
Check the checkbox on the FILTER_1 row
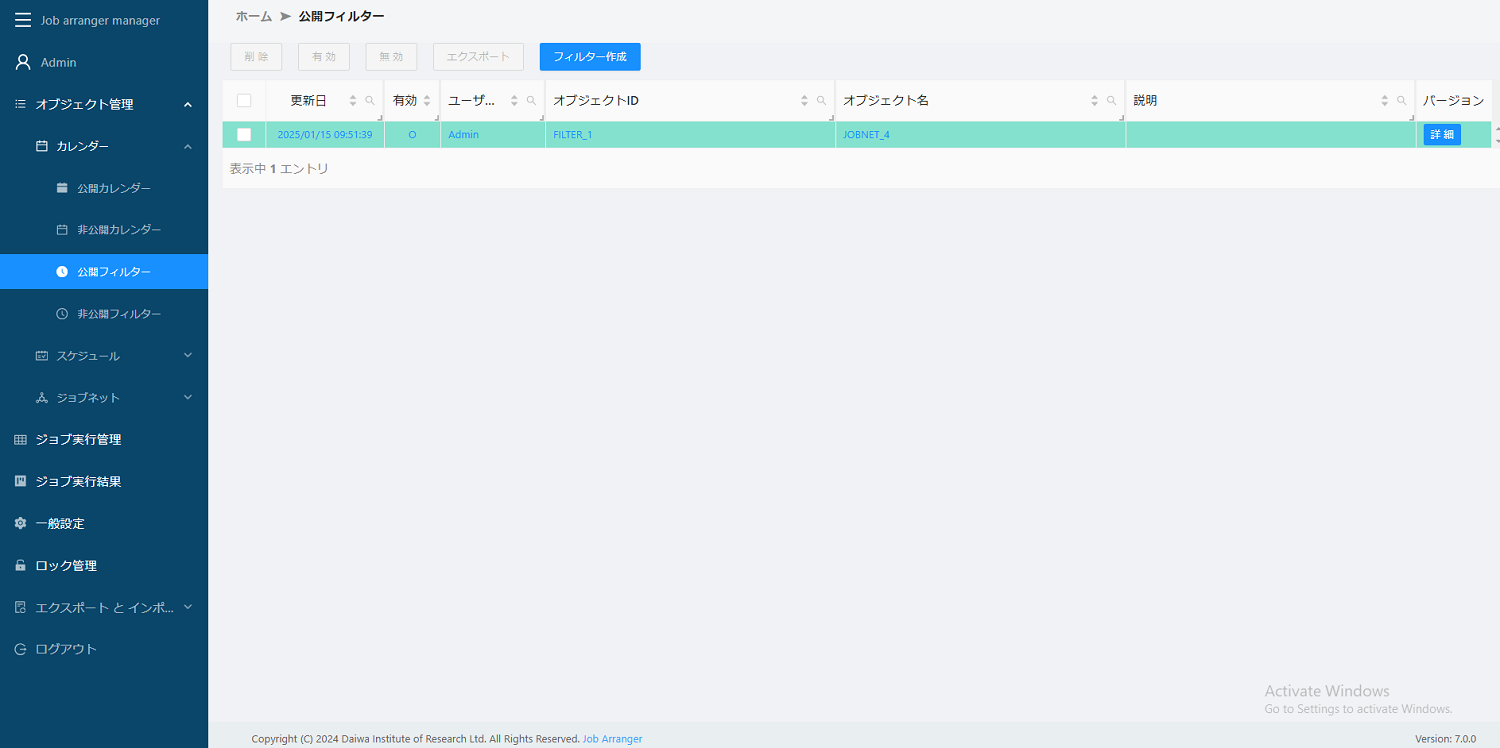coord(243,134)
